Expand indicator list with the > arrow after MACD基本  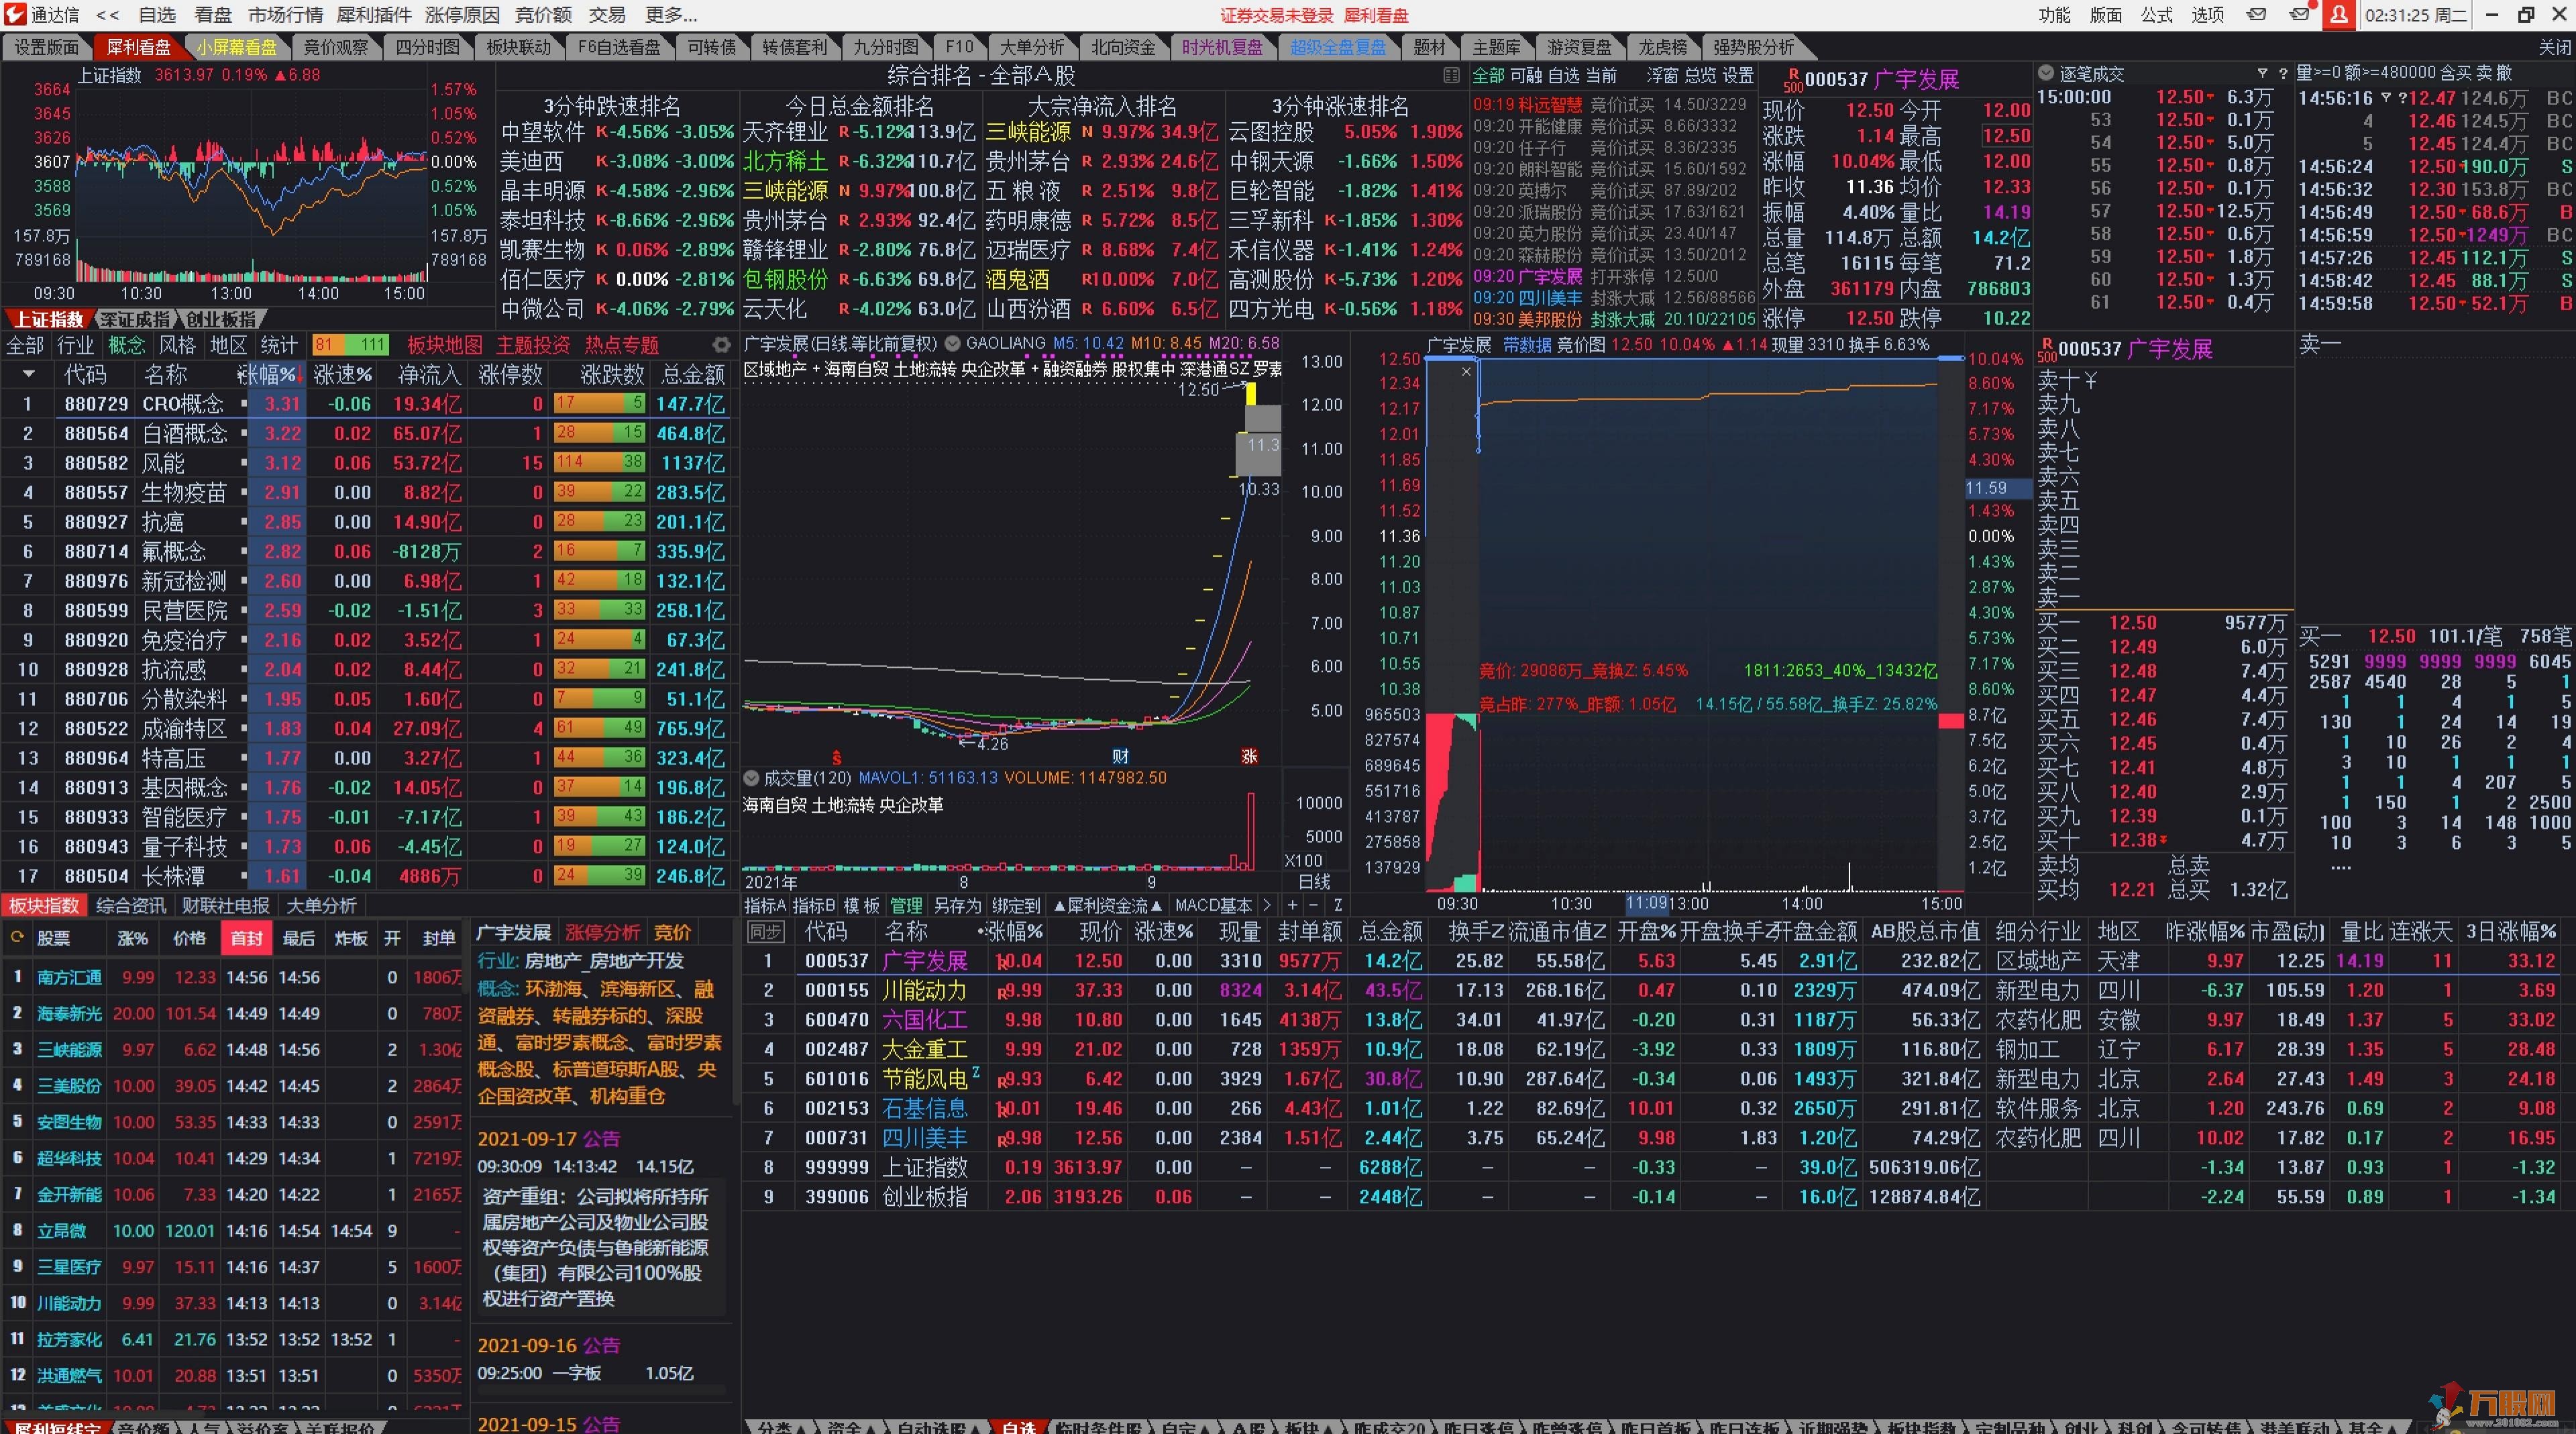pos(1267,905)
